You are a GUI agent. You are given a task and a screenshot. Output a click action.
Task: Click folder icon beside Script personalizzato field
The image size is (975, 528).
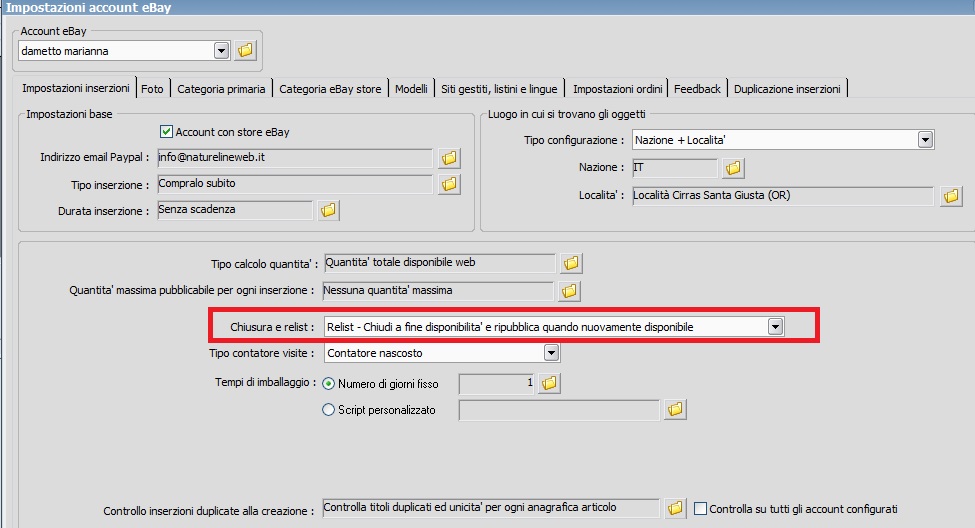675,409
